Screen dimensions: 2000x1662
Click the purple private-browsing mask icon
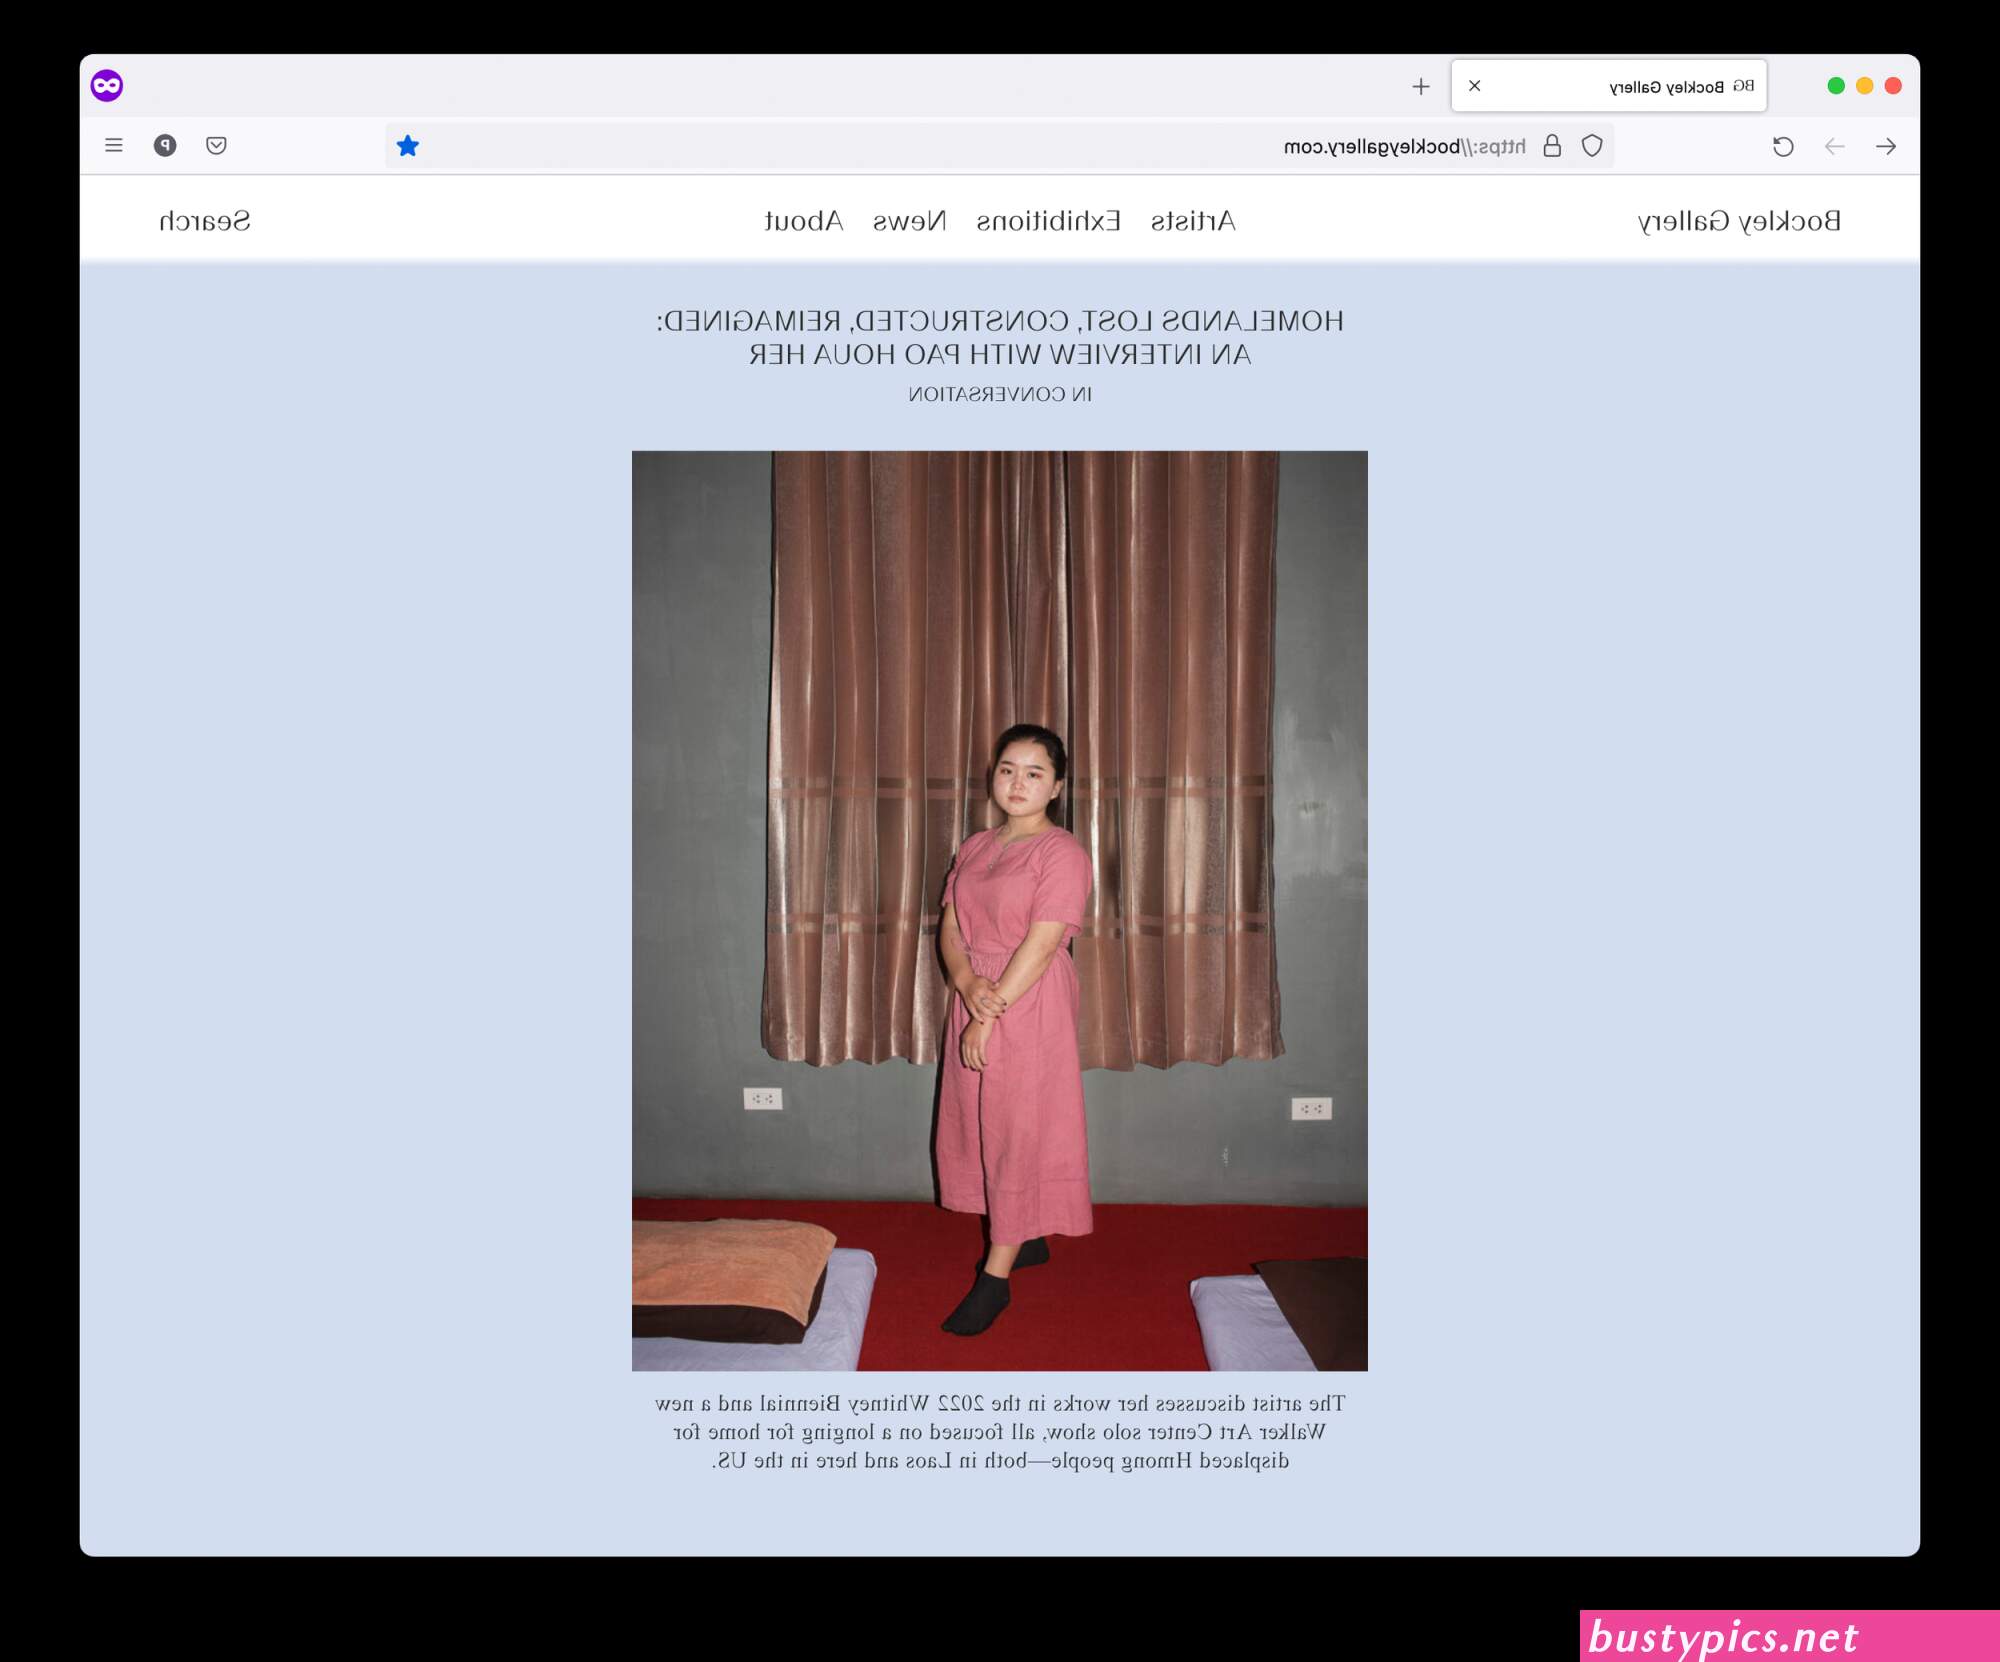(x=107, y=86)
